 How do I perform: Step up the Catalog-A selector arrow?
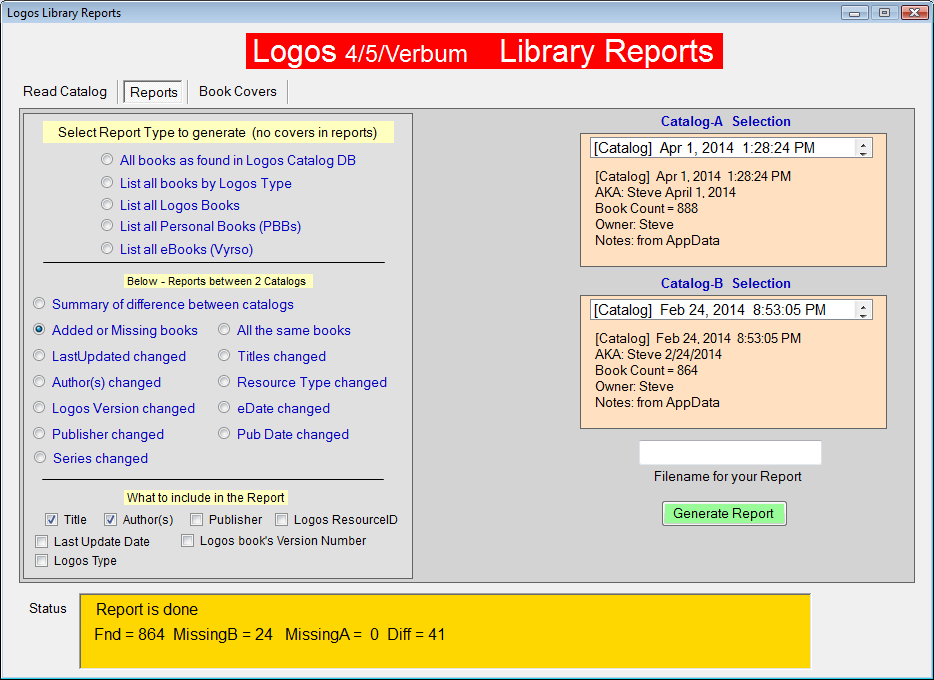[864, 144]
